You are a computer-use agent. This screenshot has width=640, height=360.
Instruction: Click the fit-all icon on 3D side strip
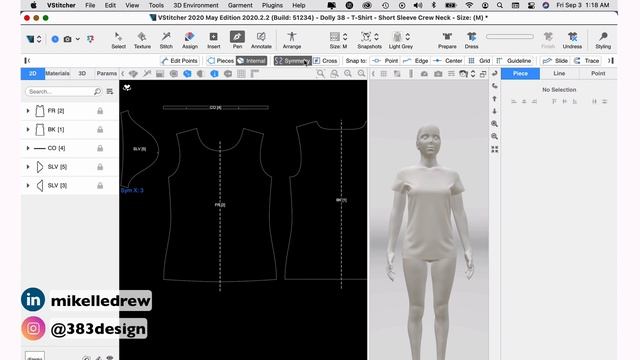click(494, 149)
